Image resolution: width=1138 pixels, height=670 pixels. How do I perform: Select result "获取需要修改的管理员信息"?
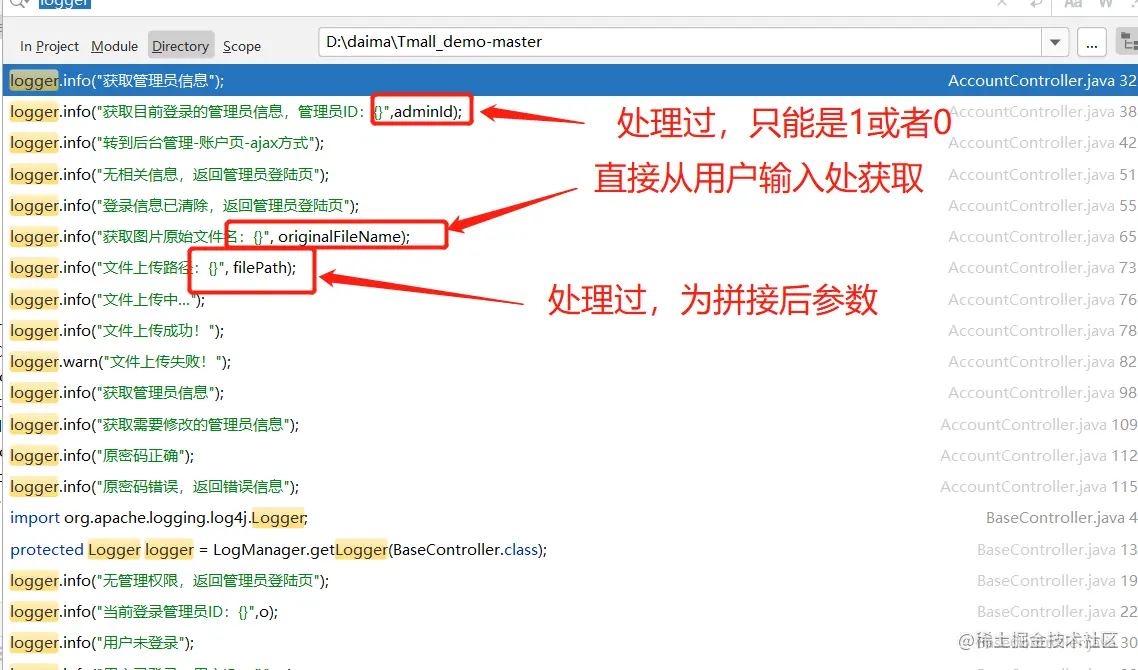tap(570, 425)
